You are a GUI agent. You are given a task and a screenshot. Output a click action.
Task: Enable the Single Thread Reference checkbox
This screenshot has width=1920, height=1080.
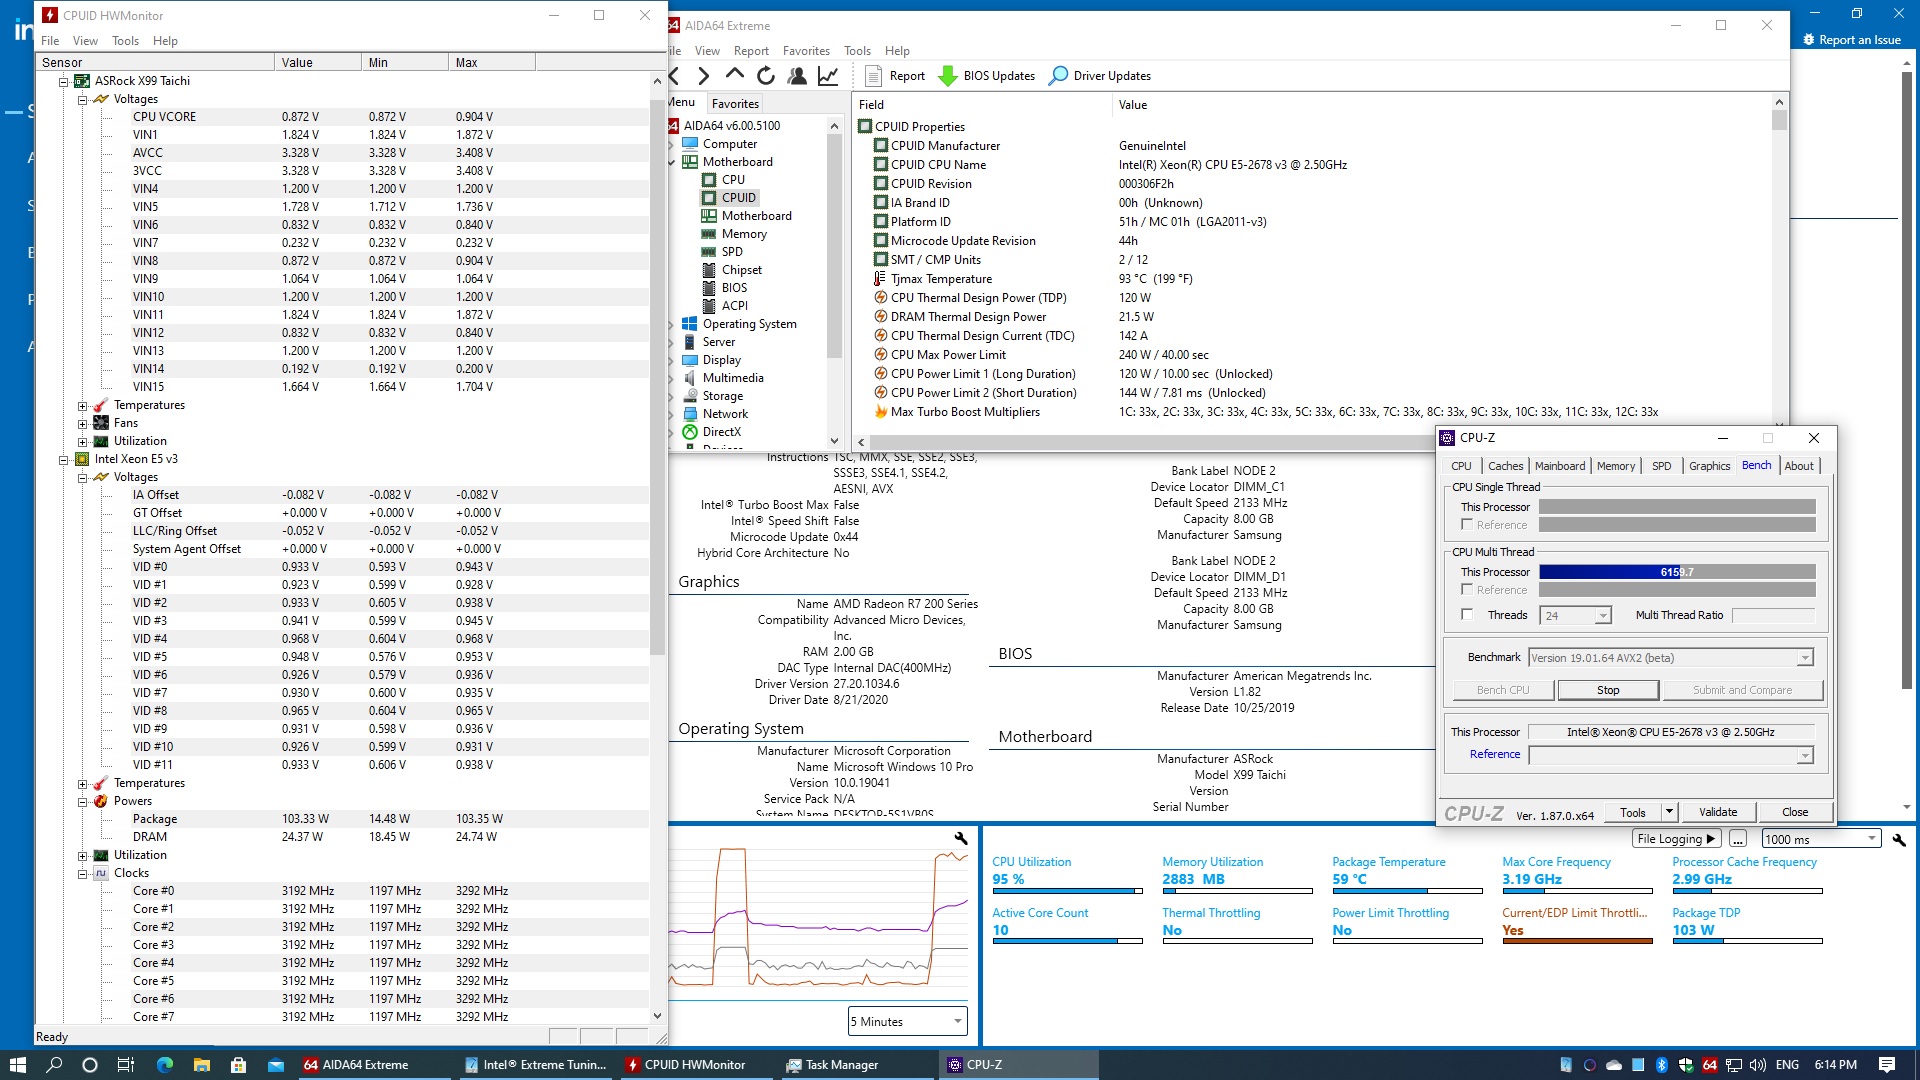point(1467,525)
